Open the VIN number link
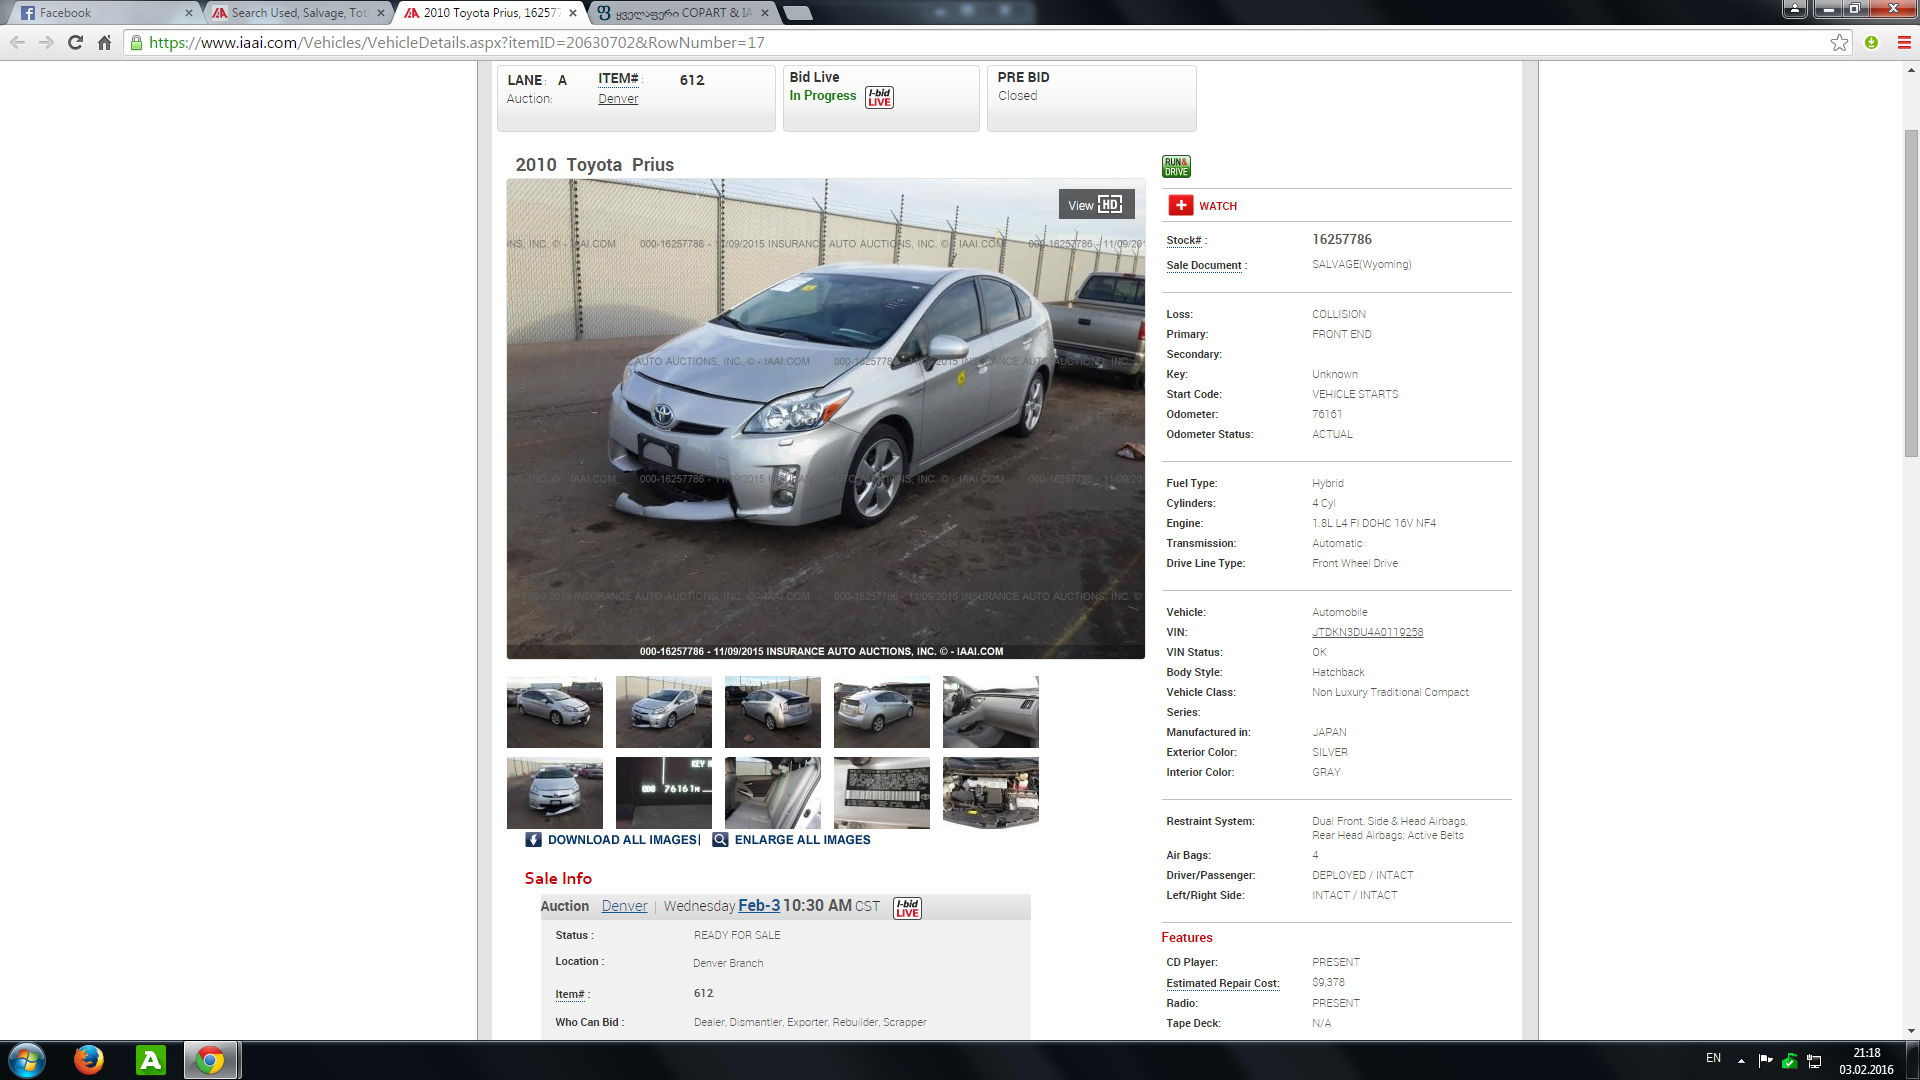 point(1367,632)
